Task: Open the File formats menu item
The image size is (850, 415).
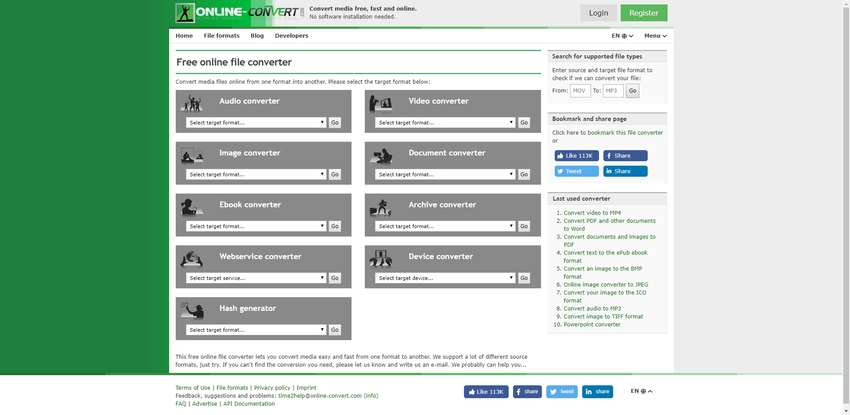Action: click(x=221, y=36)
